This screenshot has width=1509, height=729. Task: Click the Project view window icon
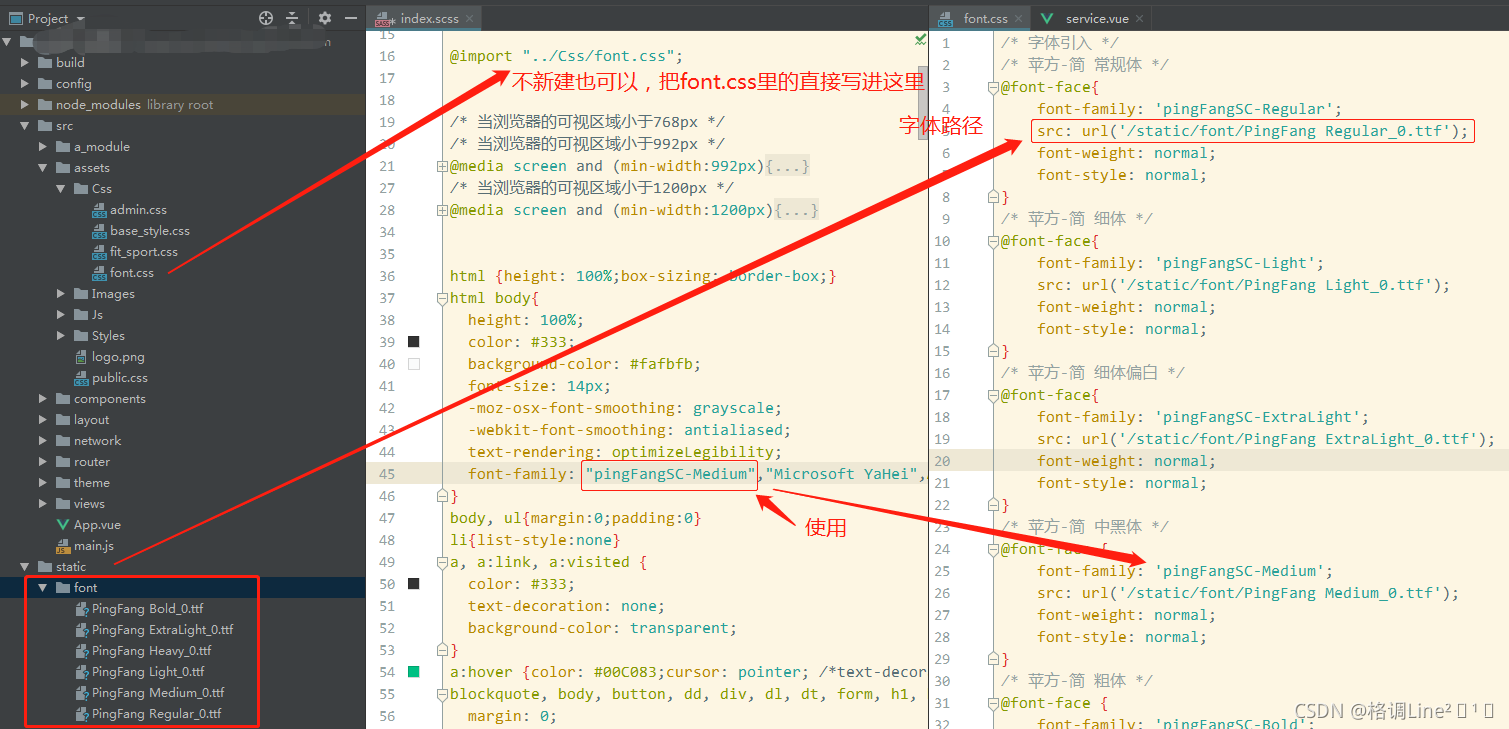15,18
